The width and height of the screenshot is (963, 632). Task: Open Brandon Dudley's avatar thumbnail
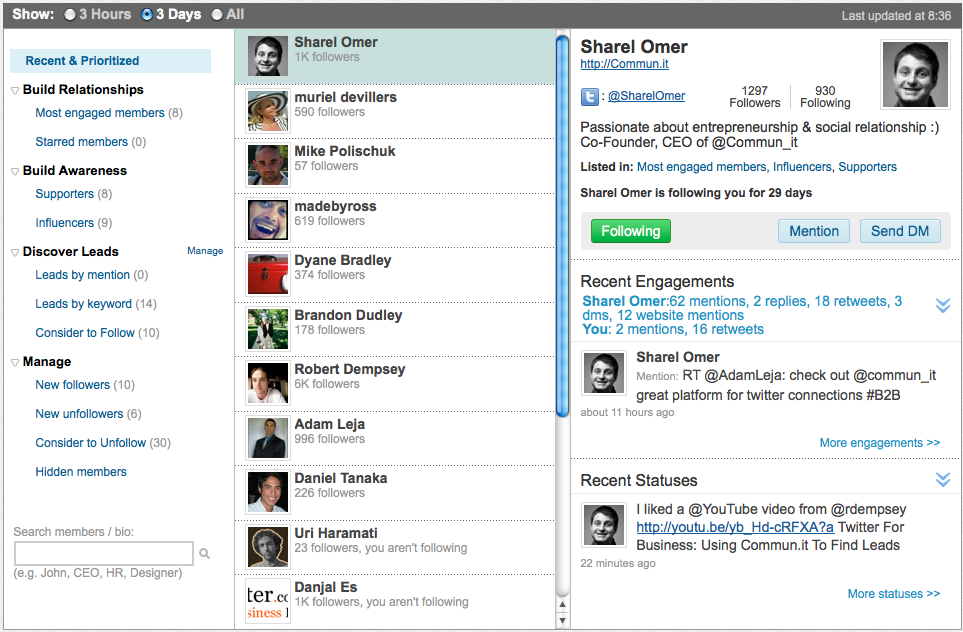[x=267, y=329]
